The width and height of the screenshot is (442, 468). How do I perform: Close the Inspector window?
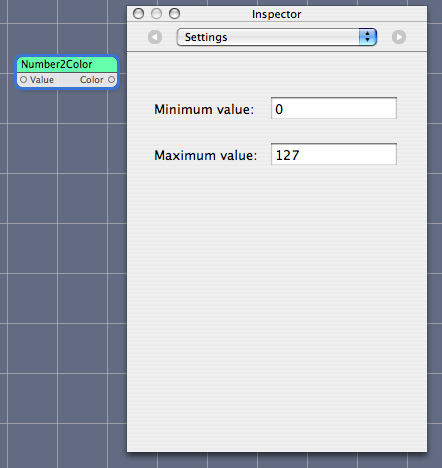point(138,14)
